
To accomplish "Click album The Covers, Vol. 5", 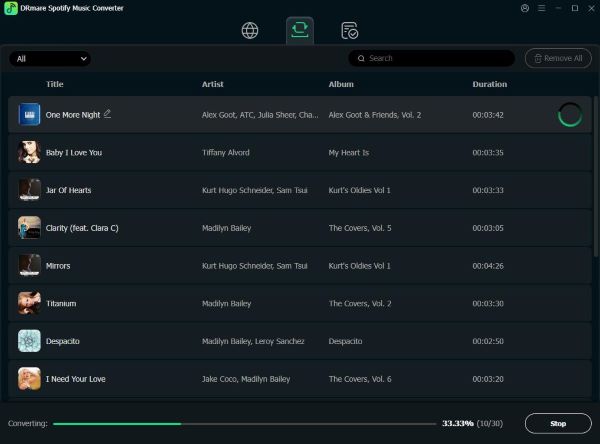I will [360, 228].
